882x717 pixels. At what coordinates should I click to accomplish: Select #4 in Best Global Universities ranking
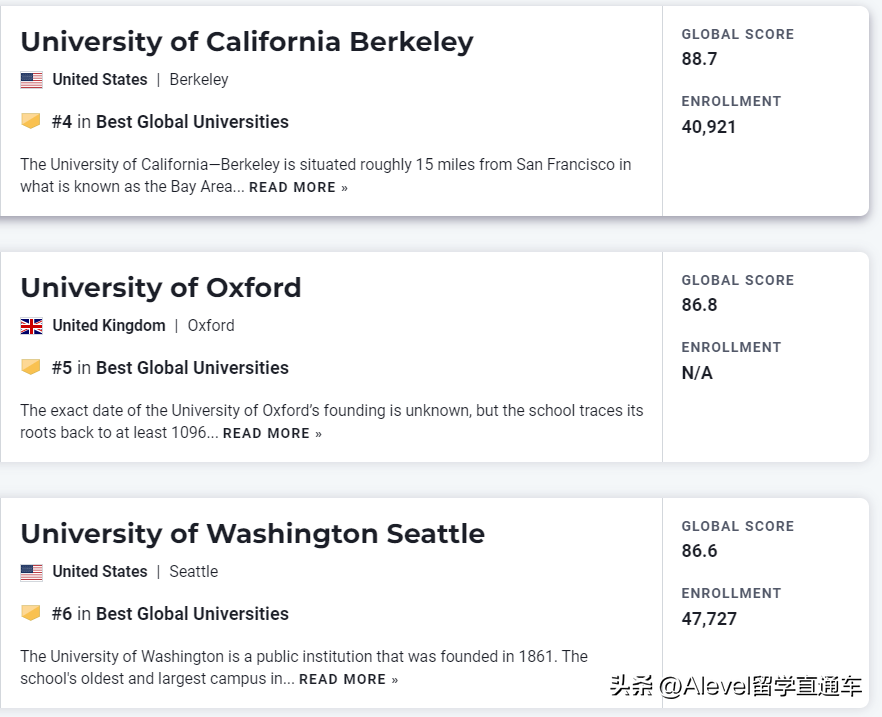(170, 122)
